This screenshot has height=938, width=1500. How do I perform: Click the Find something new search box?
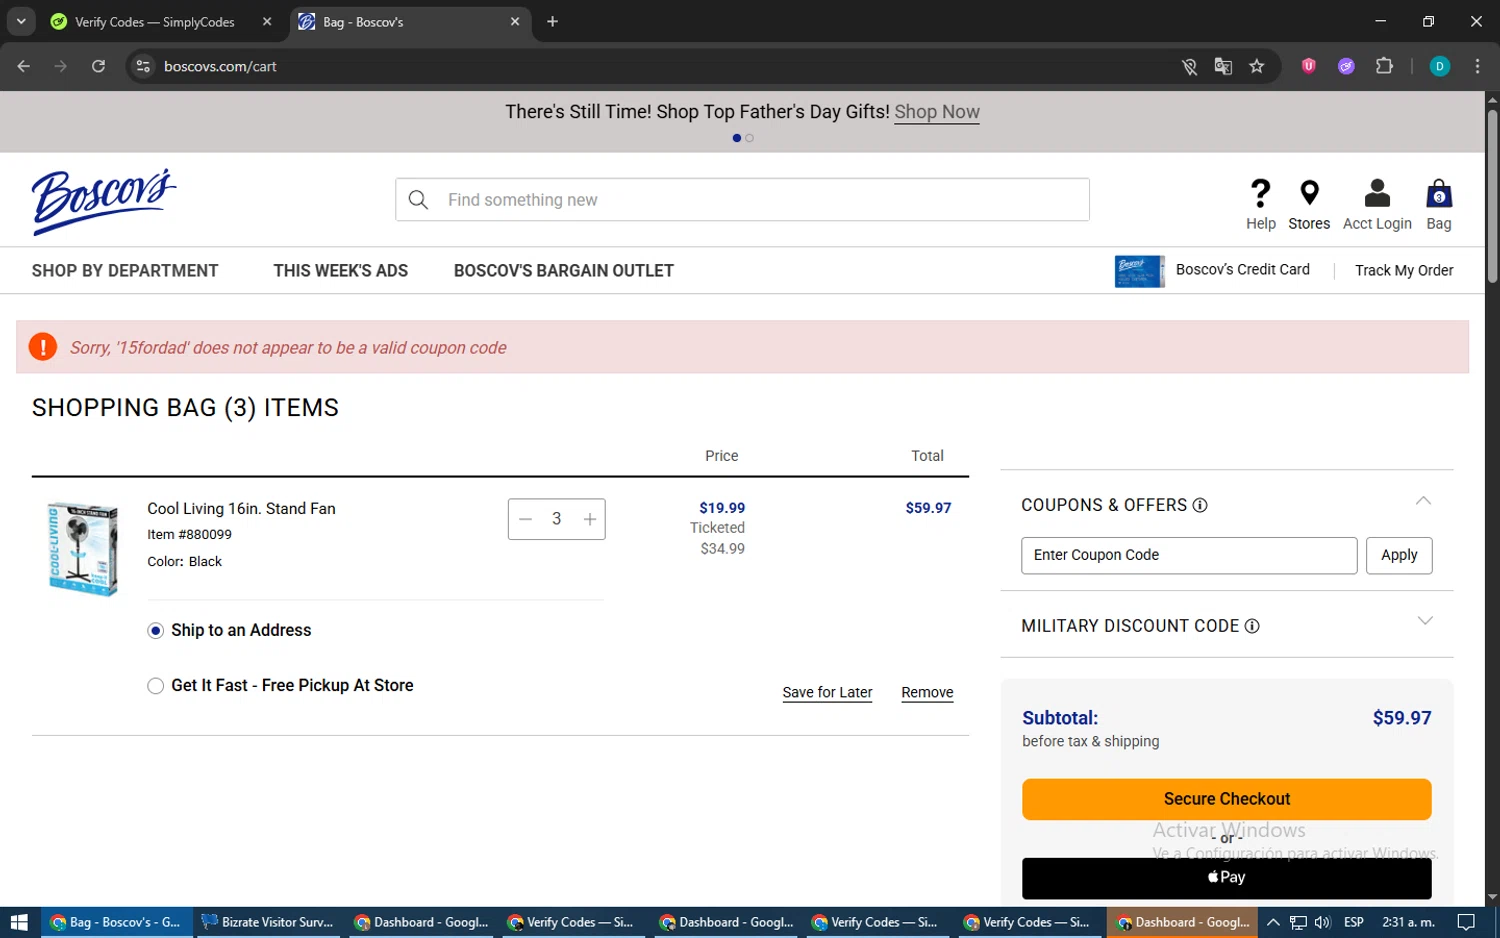coord(742,200)
